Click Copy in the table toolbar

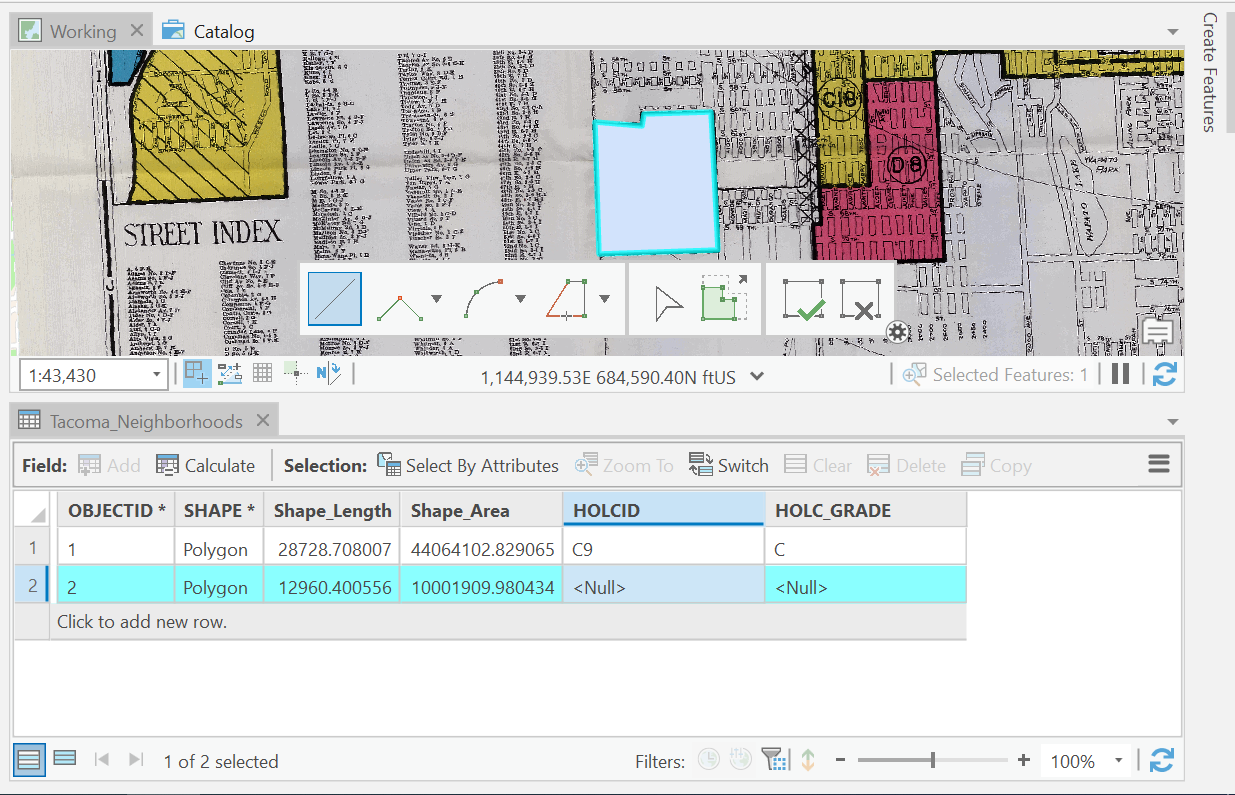996,465
